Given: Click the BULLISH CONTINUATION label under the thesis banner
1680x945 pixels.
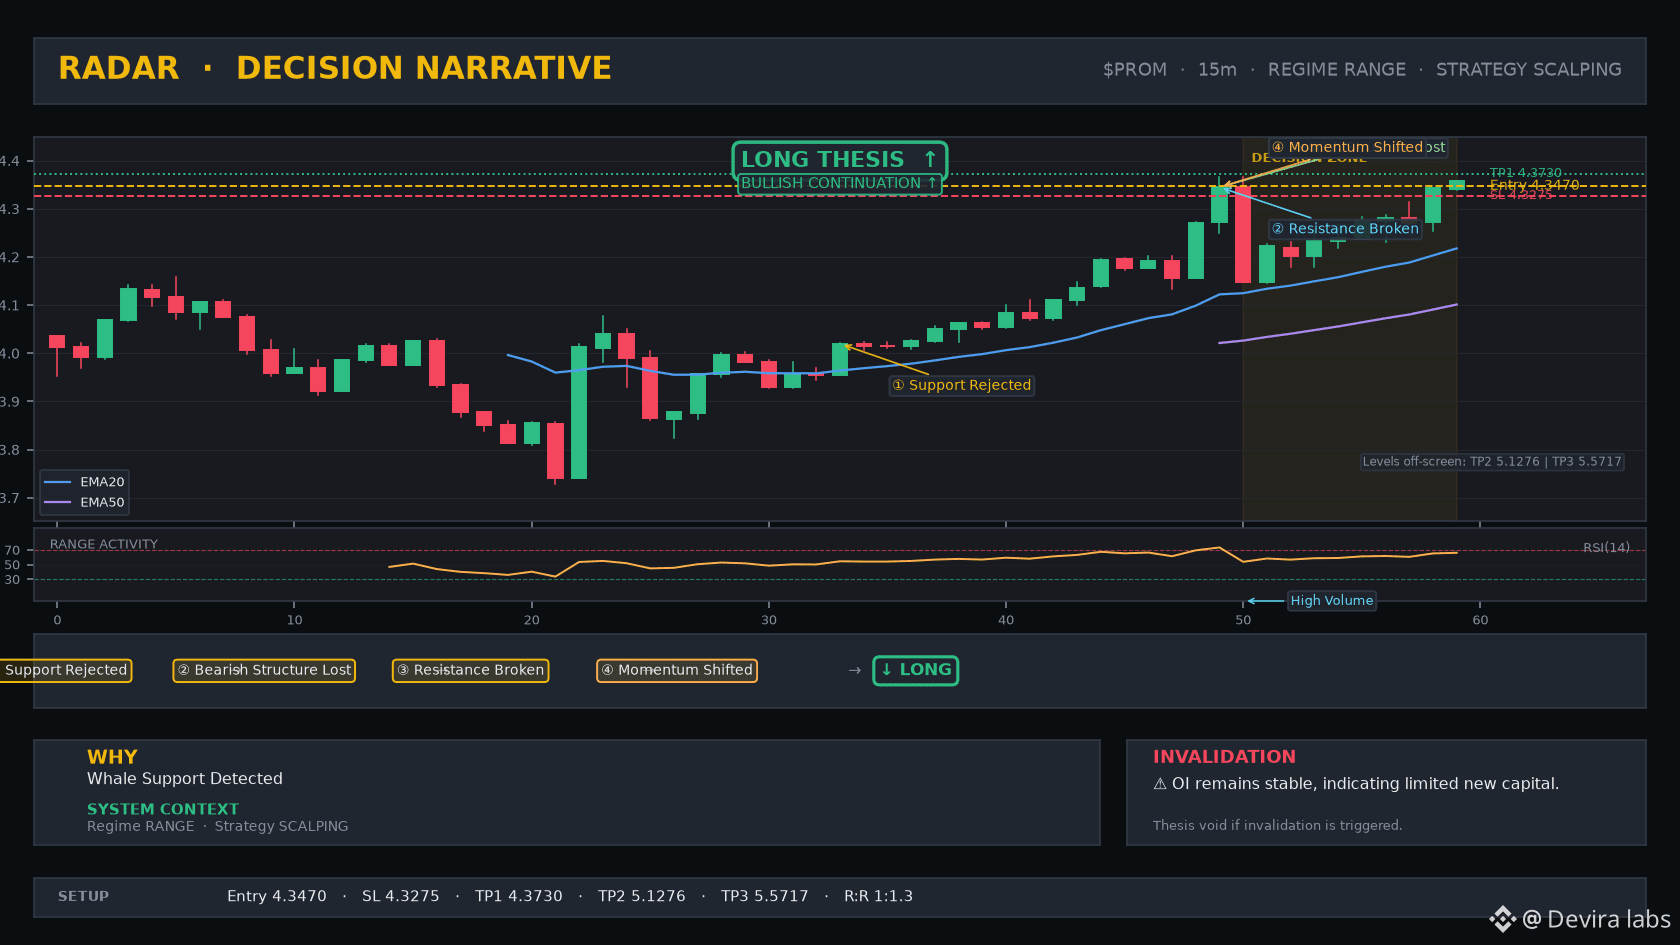Looking at the screenshot, I should coord(839,184).
